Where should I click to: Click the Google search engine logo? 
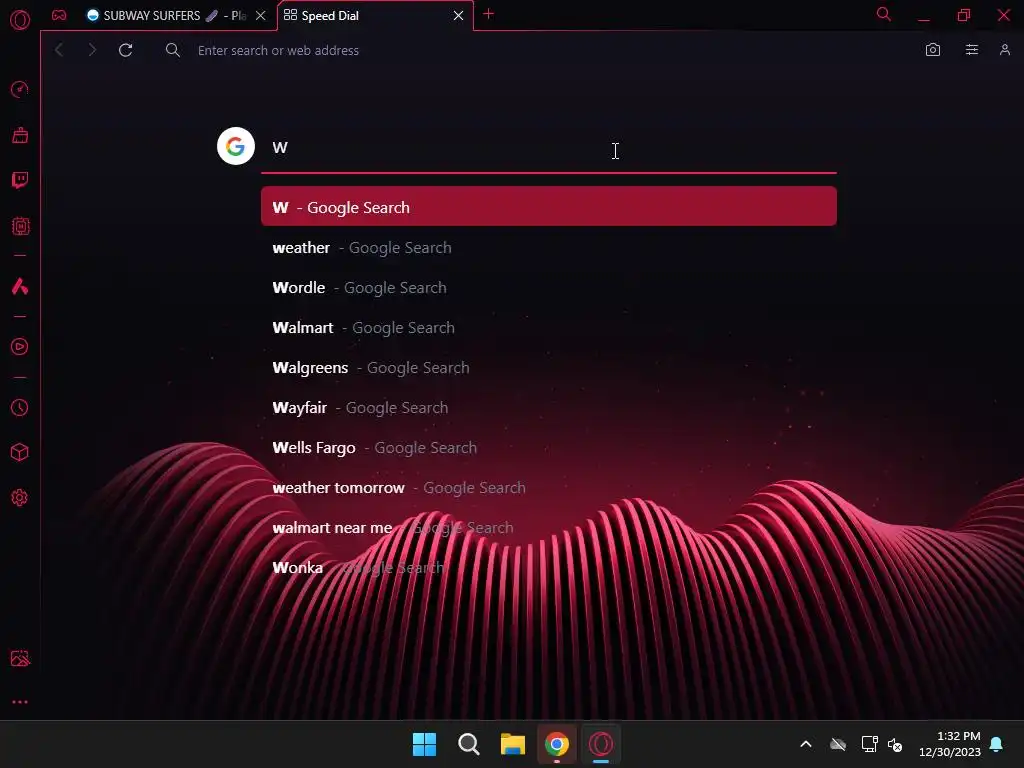(236, 146)
